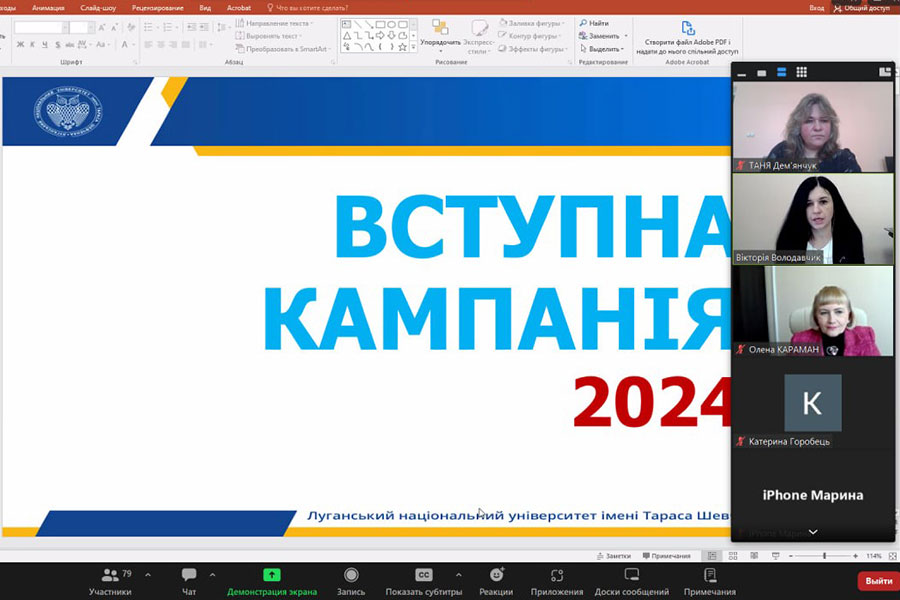
Task: Select Олена КАРАМАН video thumbnail
Action: point(813,311)
